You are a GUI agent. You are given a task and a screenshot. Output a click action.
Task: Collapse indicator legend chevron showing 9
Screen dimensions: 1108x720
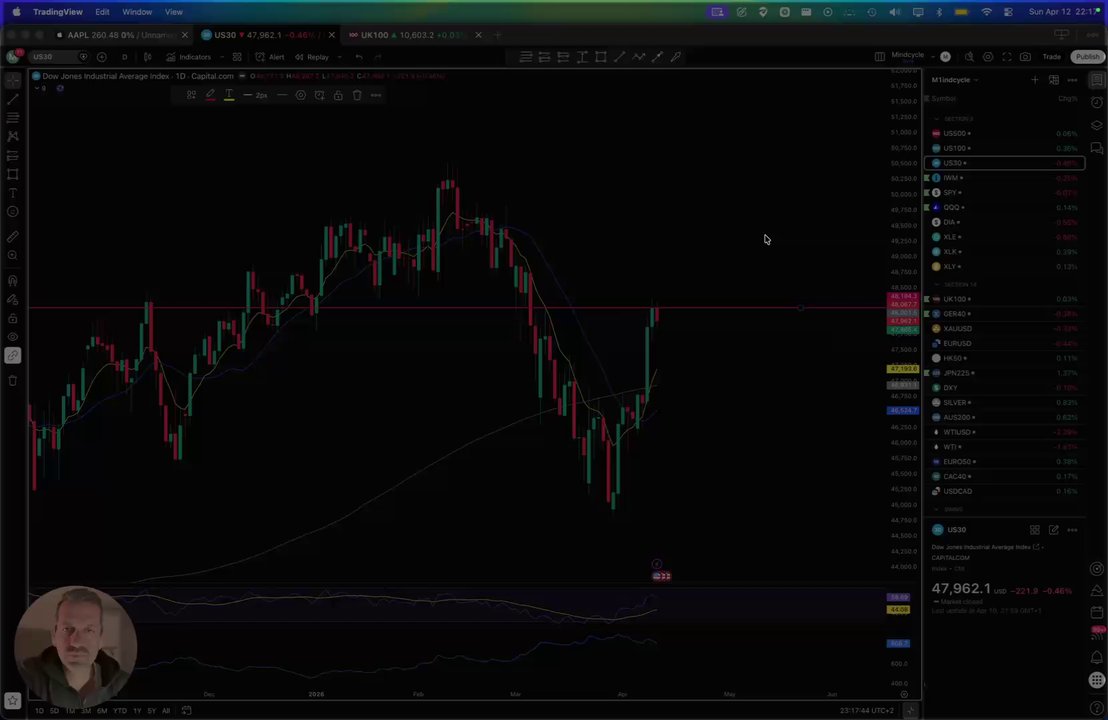click(39, 88)
